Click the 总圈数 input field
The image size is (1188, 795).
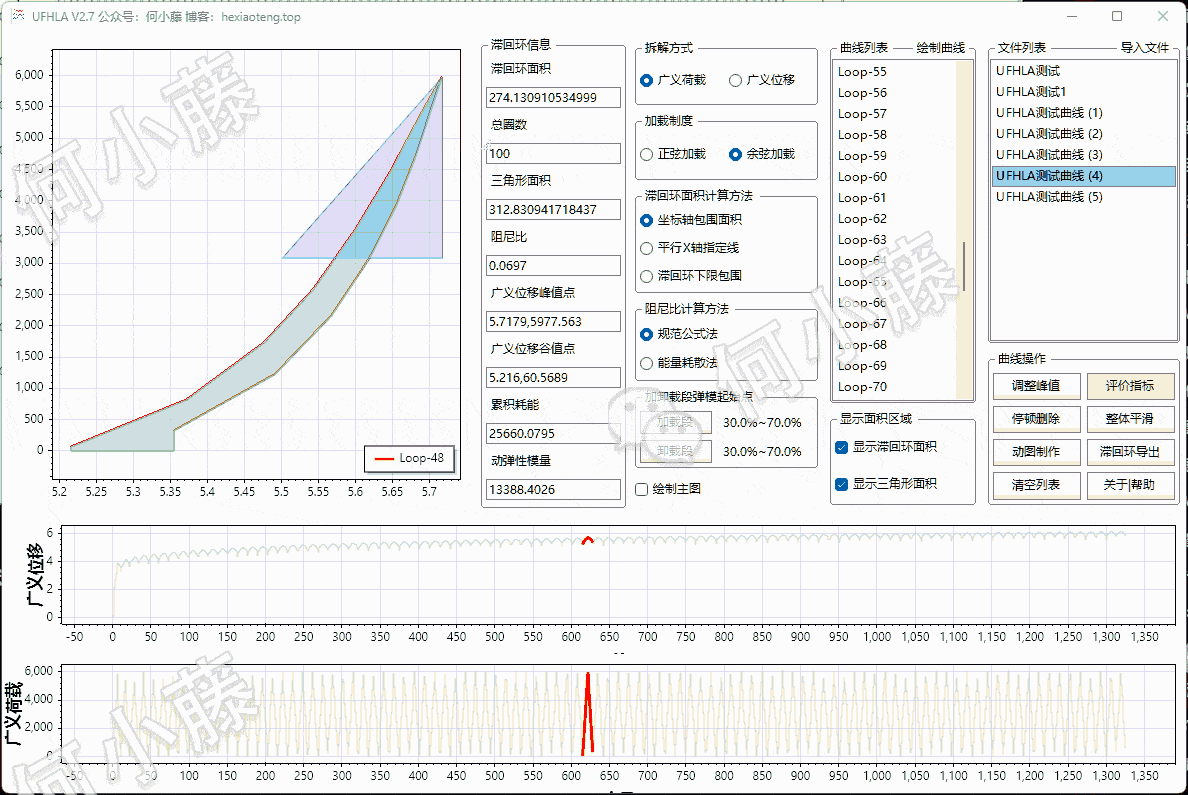click(x=553, y=154)
